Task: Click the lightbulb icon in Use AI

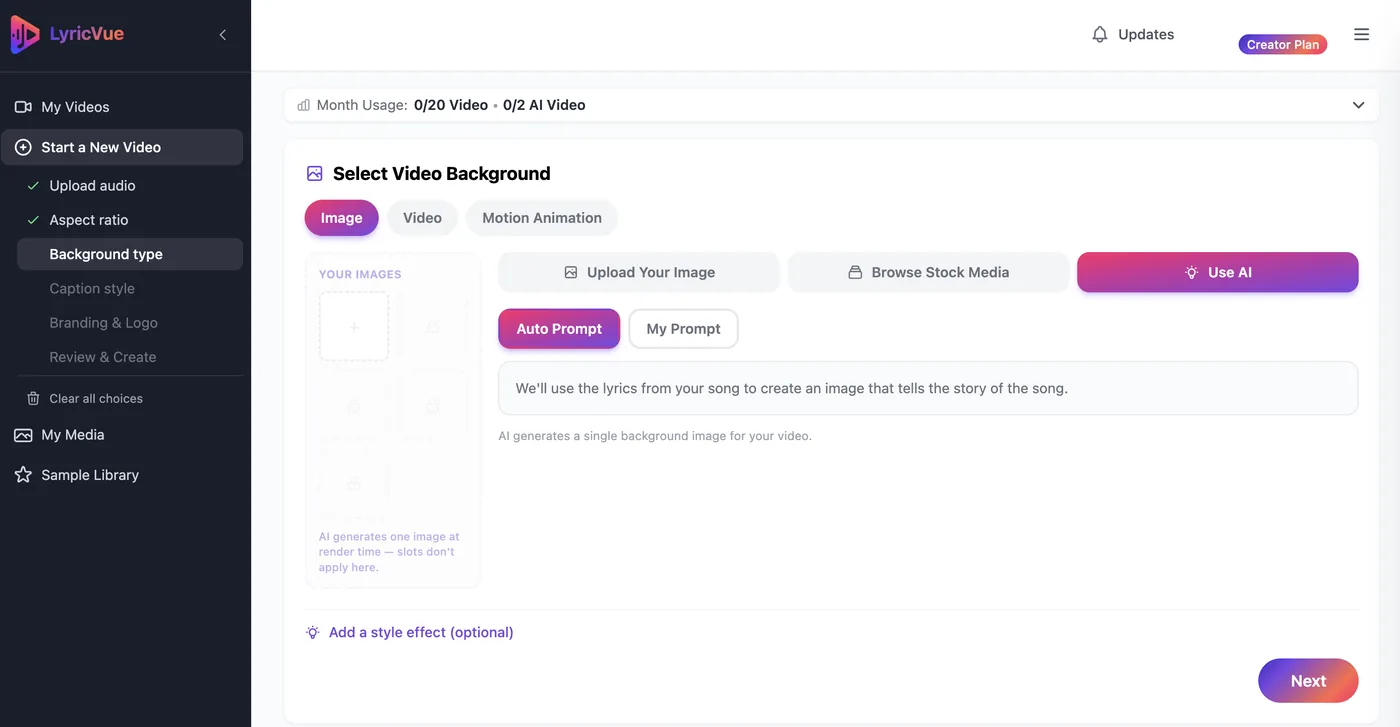Action: pos(1191,272)
